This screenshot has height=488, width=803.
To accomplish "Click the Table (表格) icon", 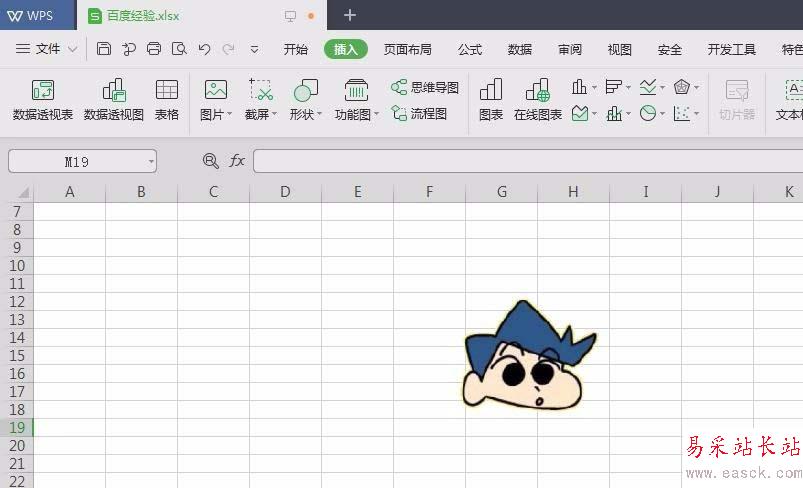I will tap(167, 100).
